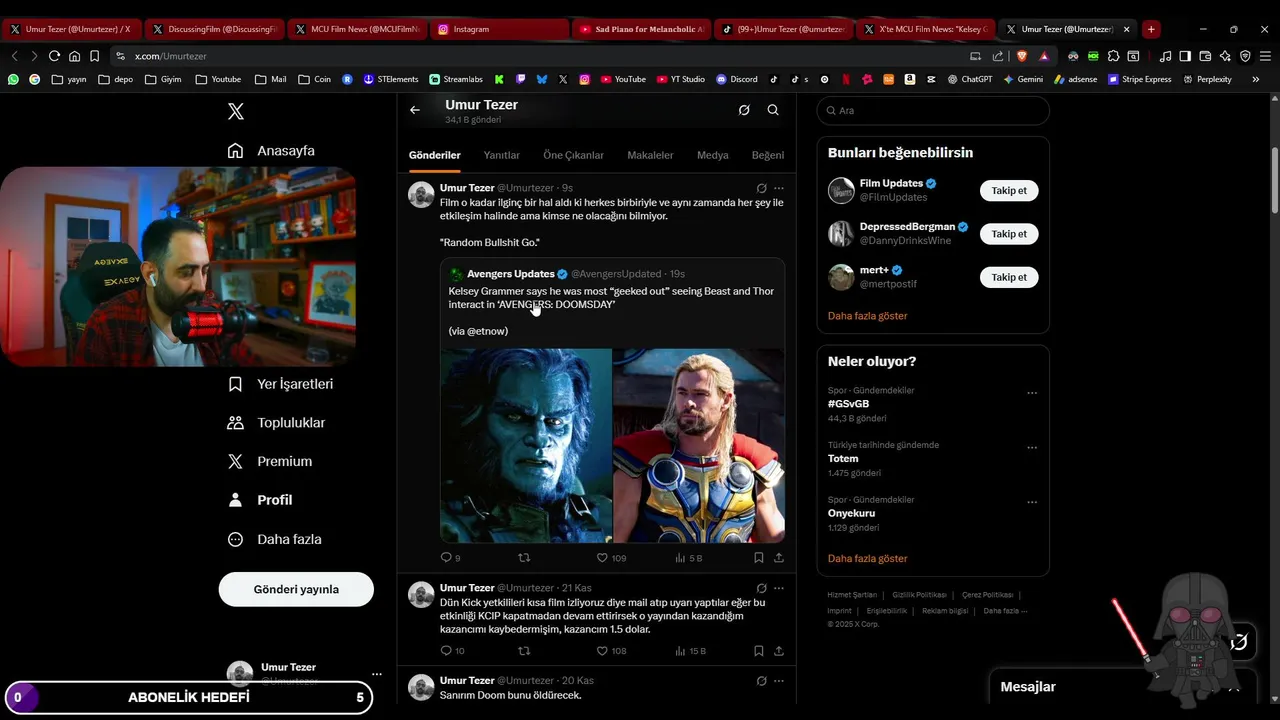
Task: Click Daha fazla göster under suggestions
Action: point(868,316)
